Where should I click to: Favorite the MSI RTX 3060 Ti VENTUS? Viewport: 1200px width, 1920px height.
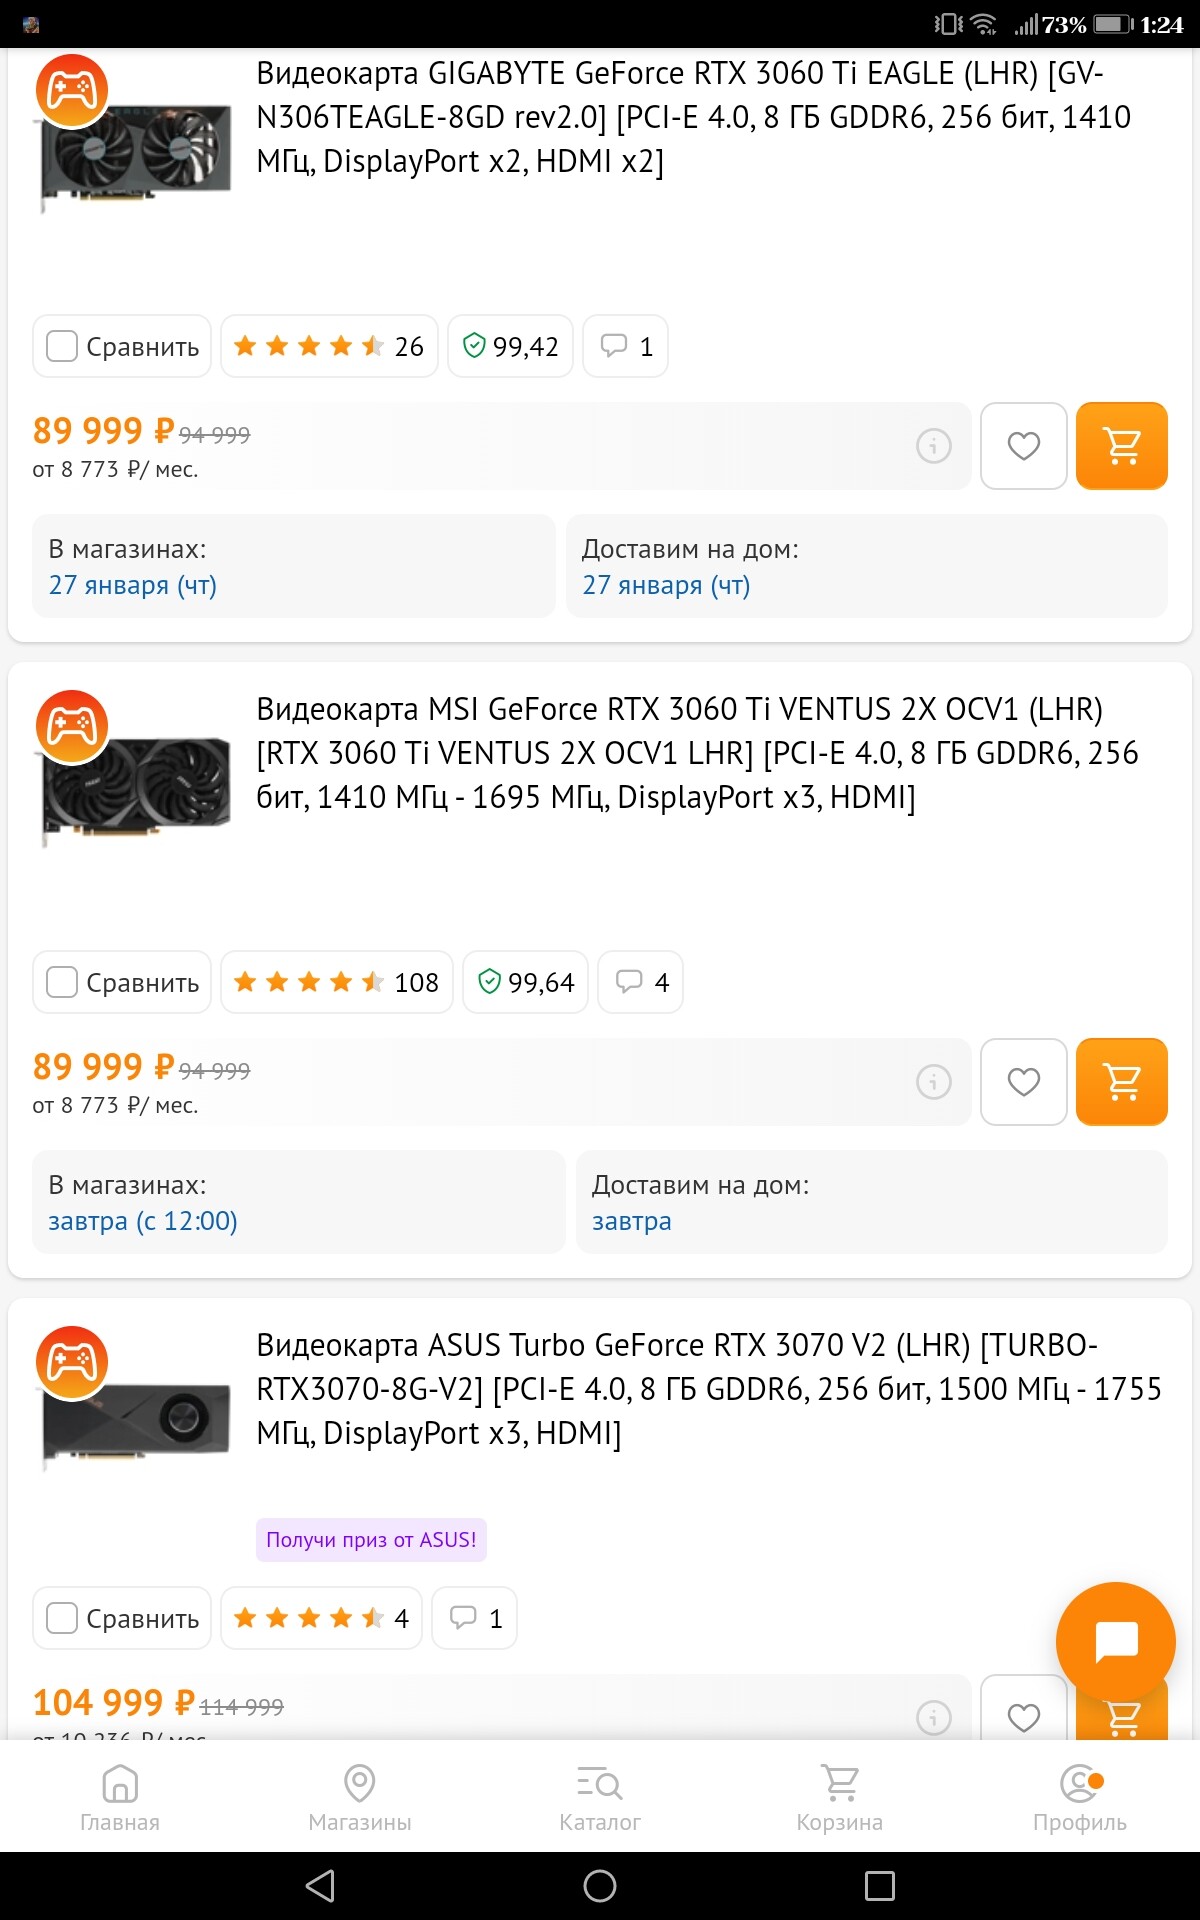(x=1023, y=1082)
